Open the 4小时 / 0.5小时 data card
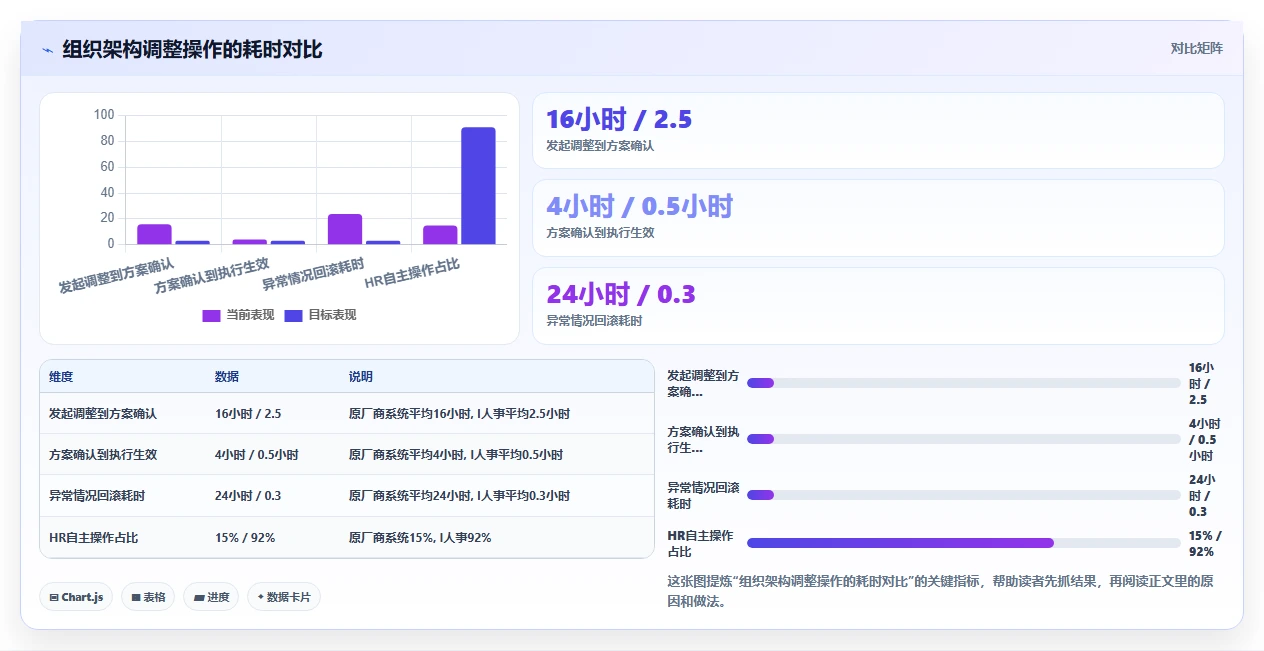Image resolution: width=1264 pixels, height=651 pixels. (x=878, y=218)
